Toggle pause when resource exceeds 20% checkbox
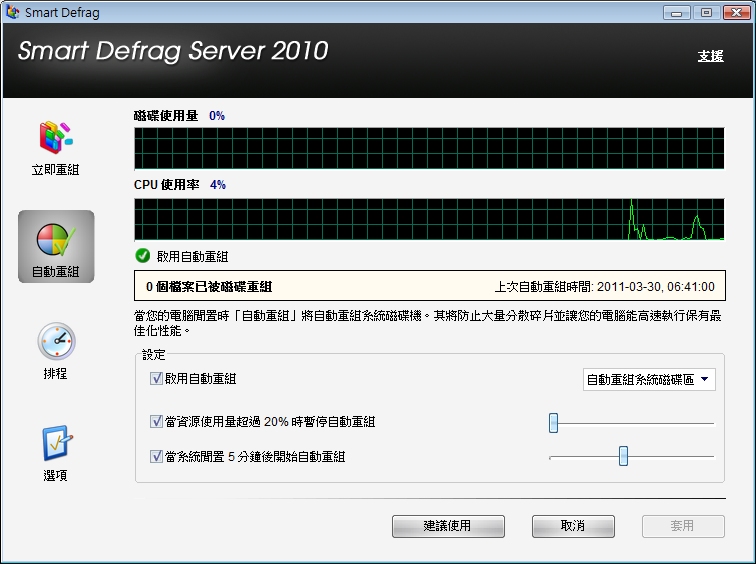The image size is (756, 564). click(x=156, y=421)
